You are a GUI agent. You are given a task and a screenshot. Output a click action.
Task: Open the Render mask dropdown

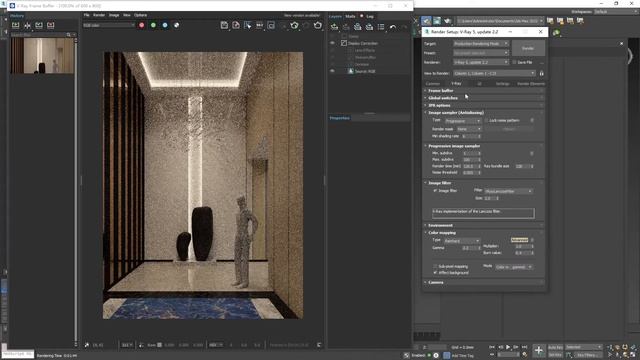click(x=469, y=129)
